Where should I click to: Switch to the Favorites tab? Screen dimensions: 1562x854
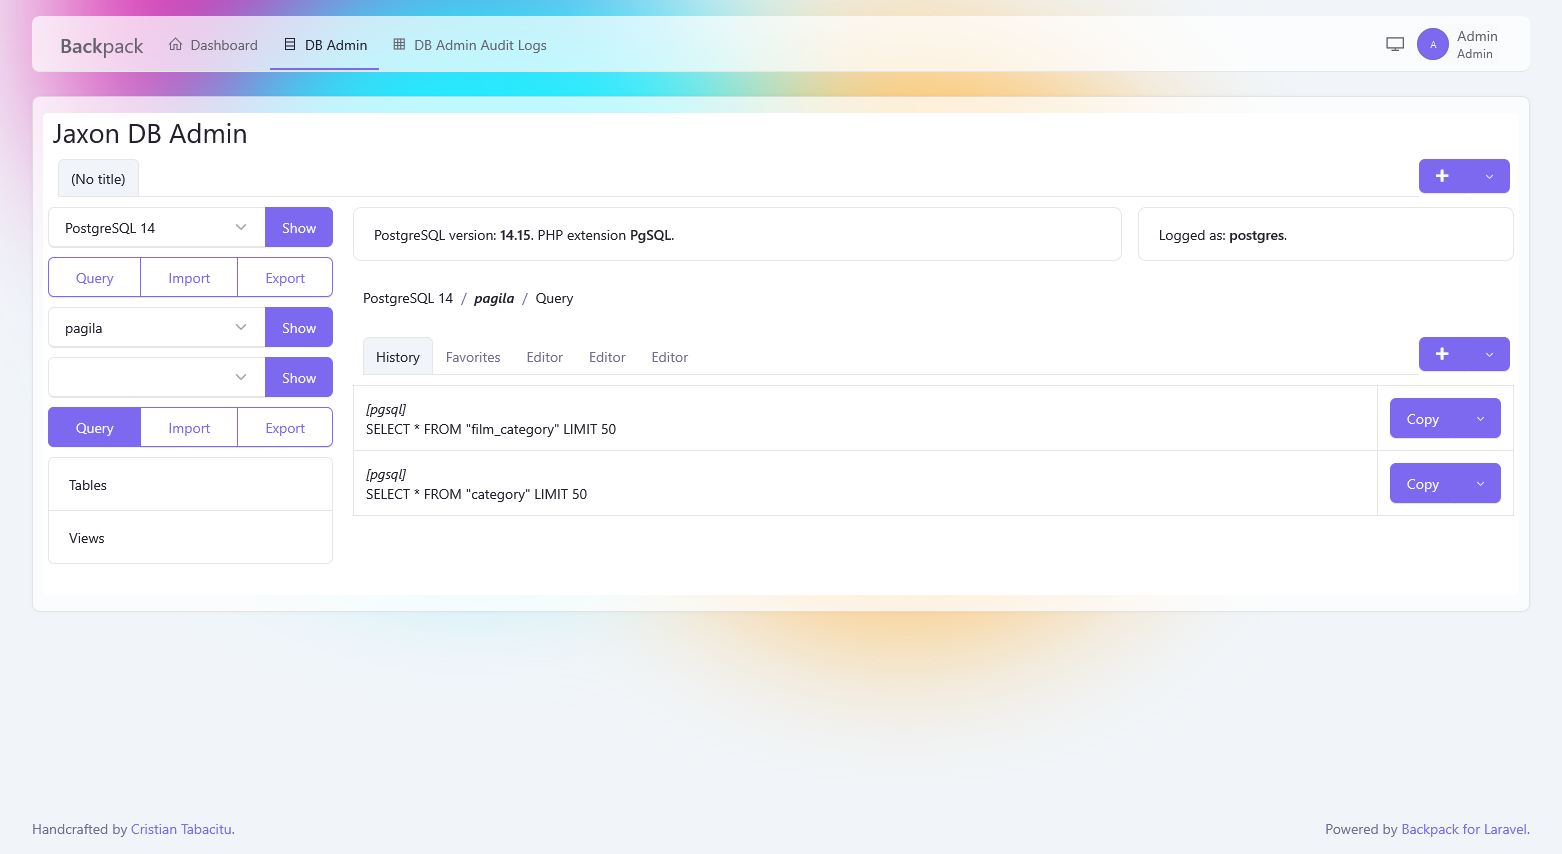click(x=473, y=357)
